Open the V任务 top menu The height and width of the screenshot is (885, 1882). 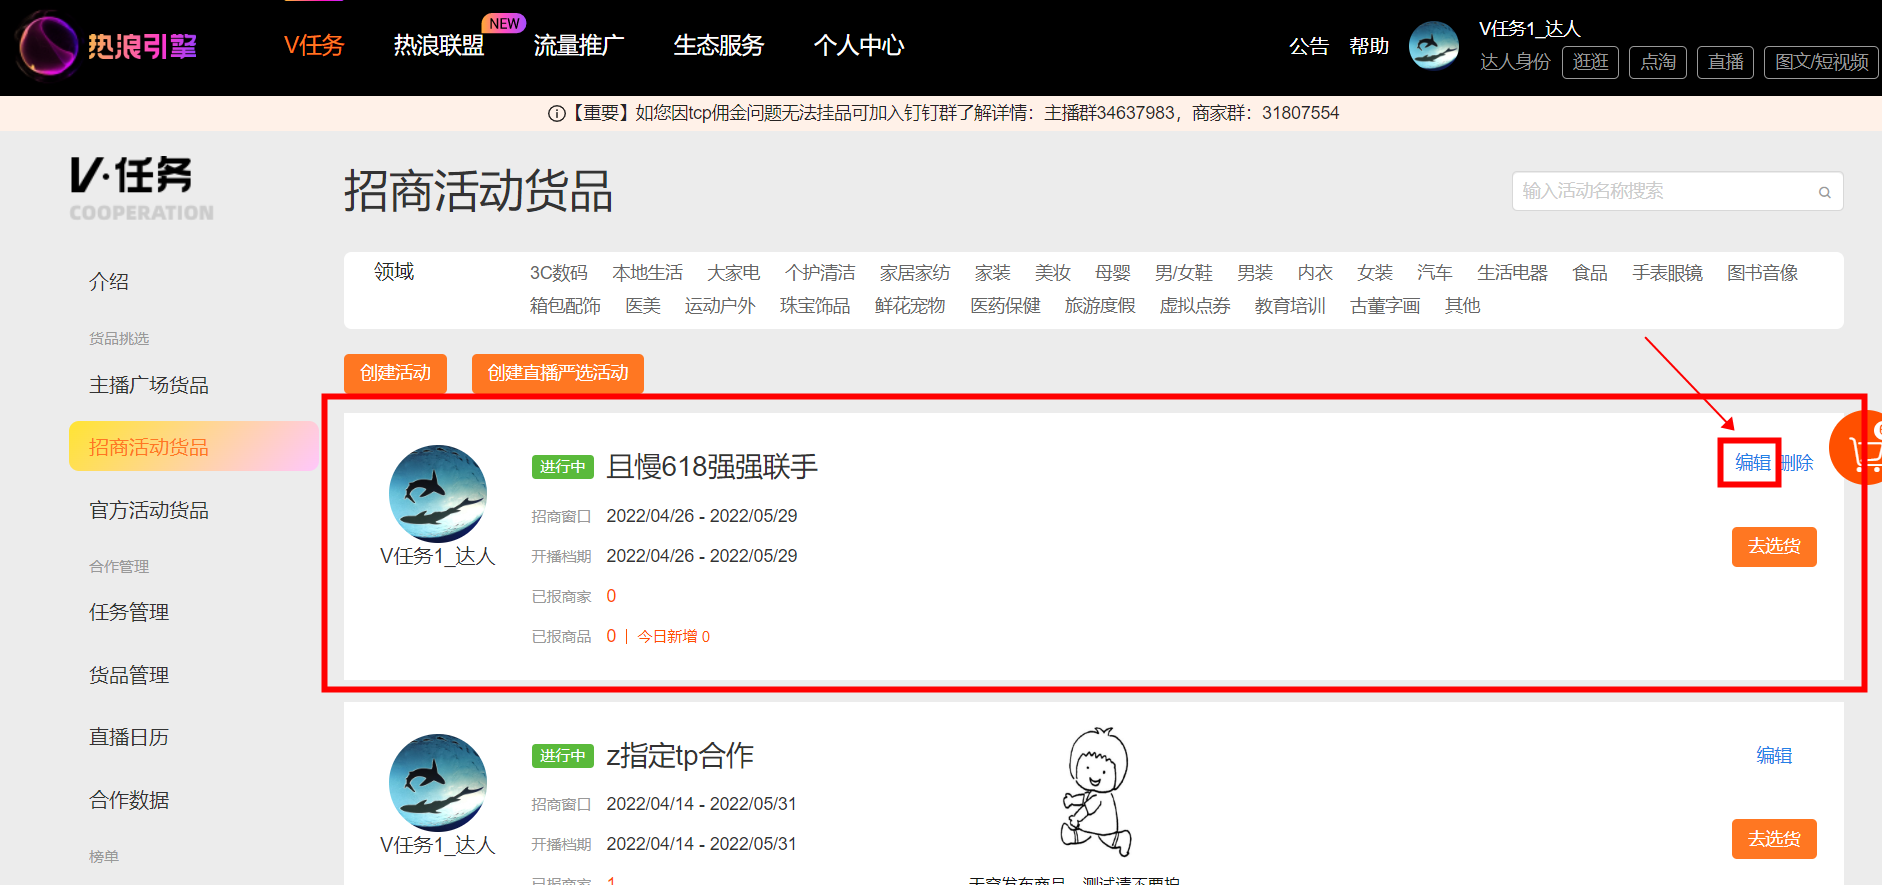click(x=314, y=46)
